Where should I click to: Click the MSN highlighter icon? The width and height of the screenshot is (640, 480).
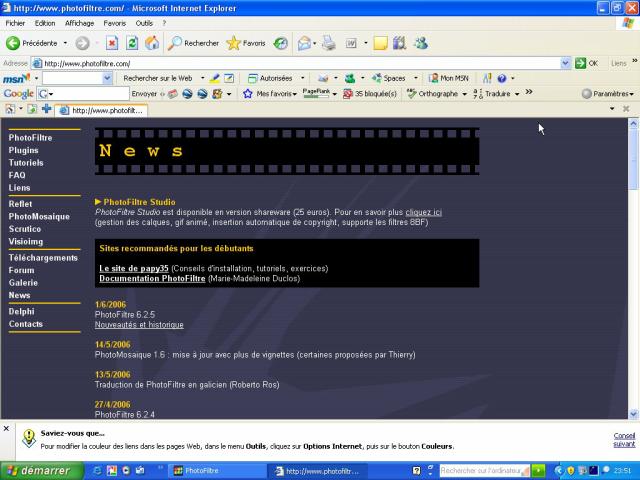(x=215, y=78)
